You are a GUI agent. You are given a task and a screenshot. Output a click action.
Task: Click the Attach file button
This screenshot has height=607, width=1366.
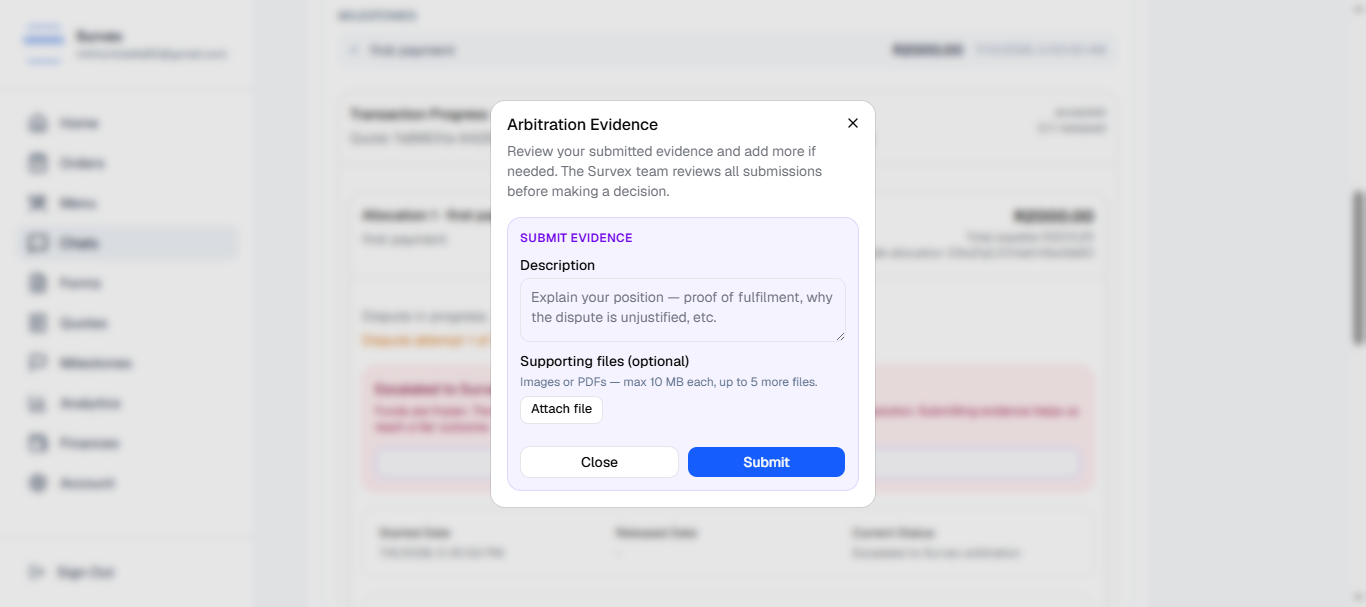(x=561, y=409)
